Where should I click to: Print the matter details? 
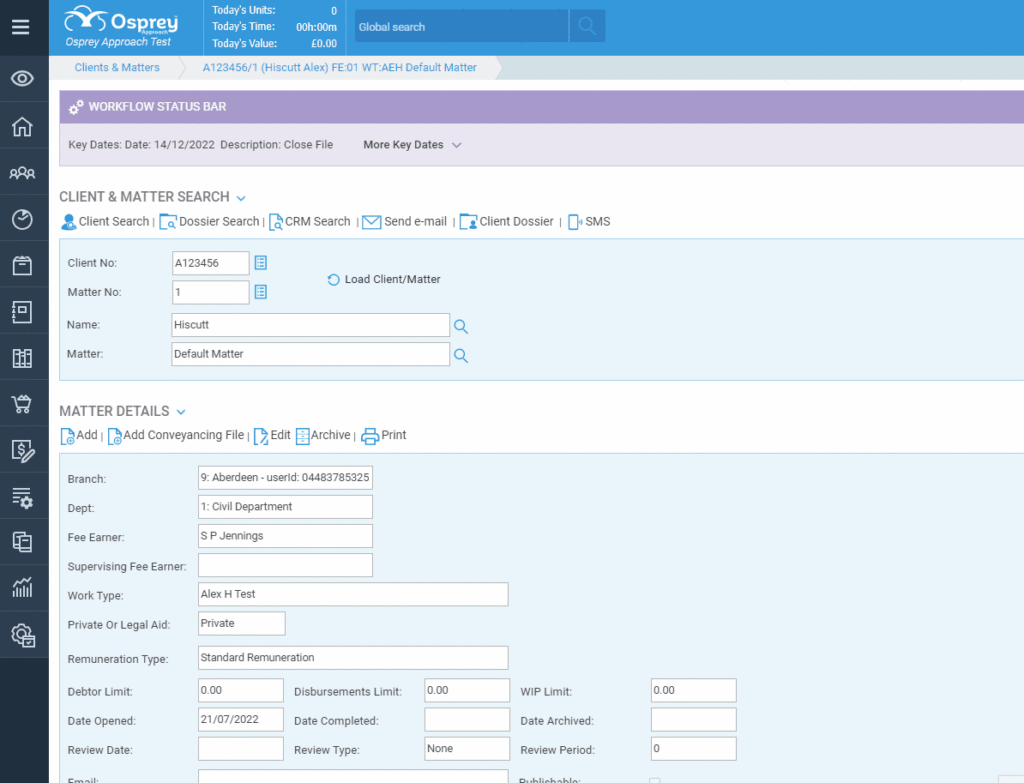coord(384,436)
